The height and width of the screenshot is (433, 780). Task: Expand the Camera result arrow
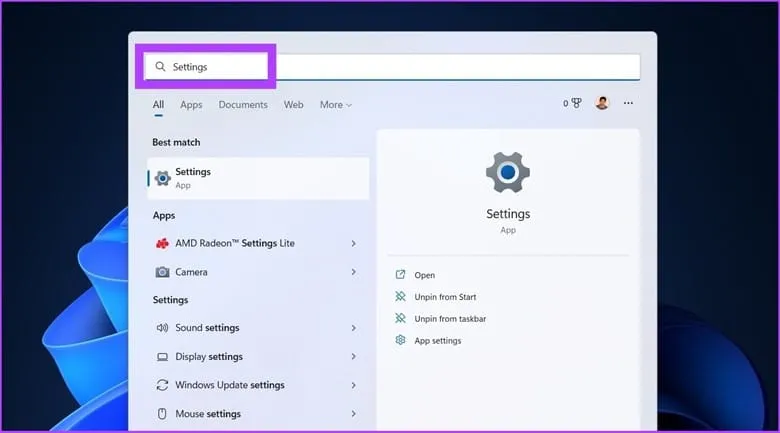pos(353,272)
